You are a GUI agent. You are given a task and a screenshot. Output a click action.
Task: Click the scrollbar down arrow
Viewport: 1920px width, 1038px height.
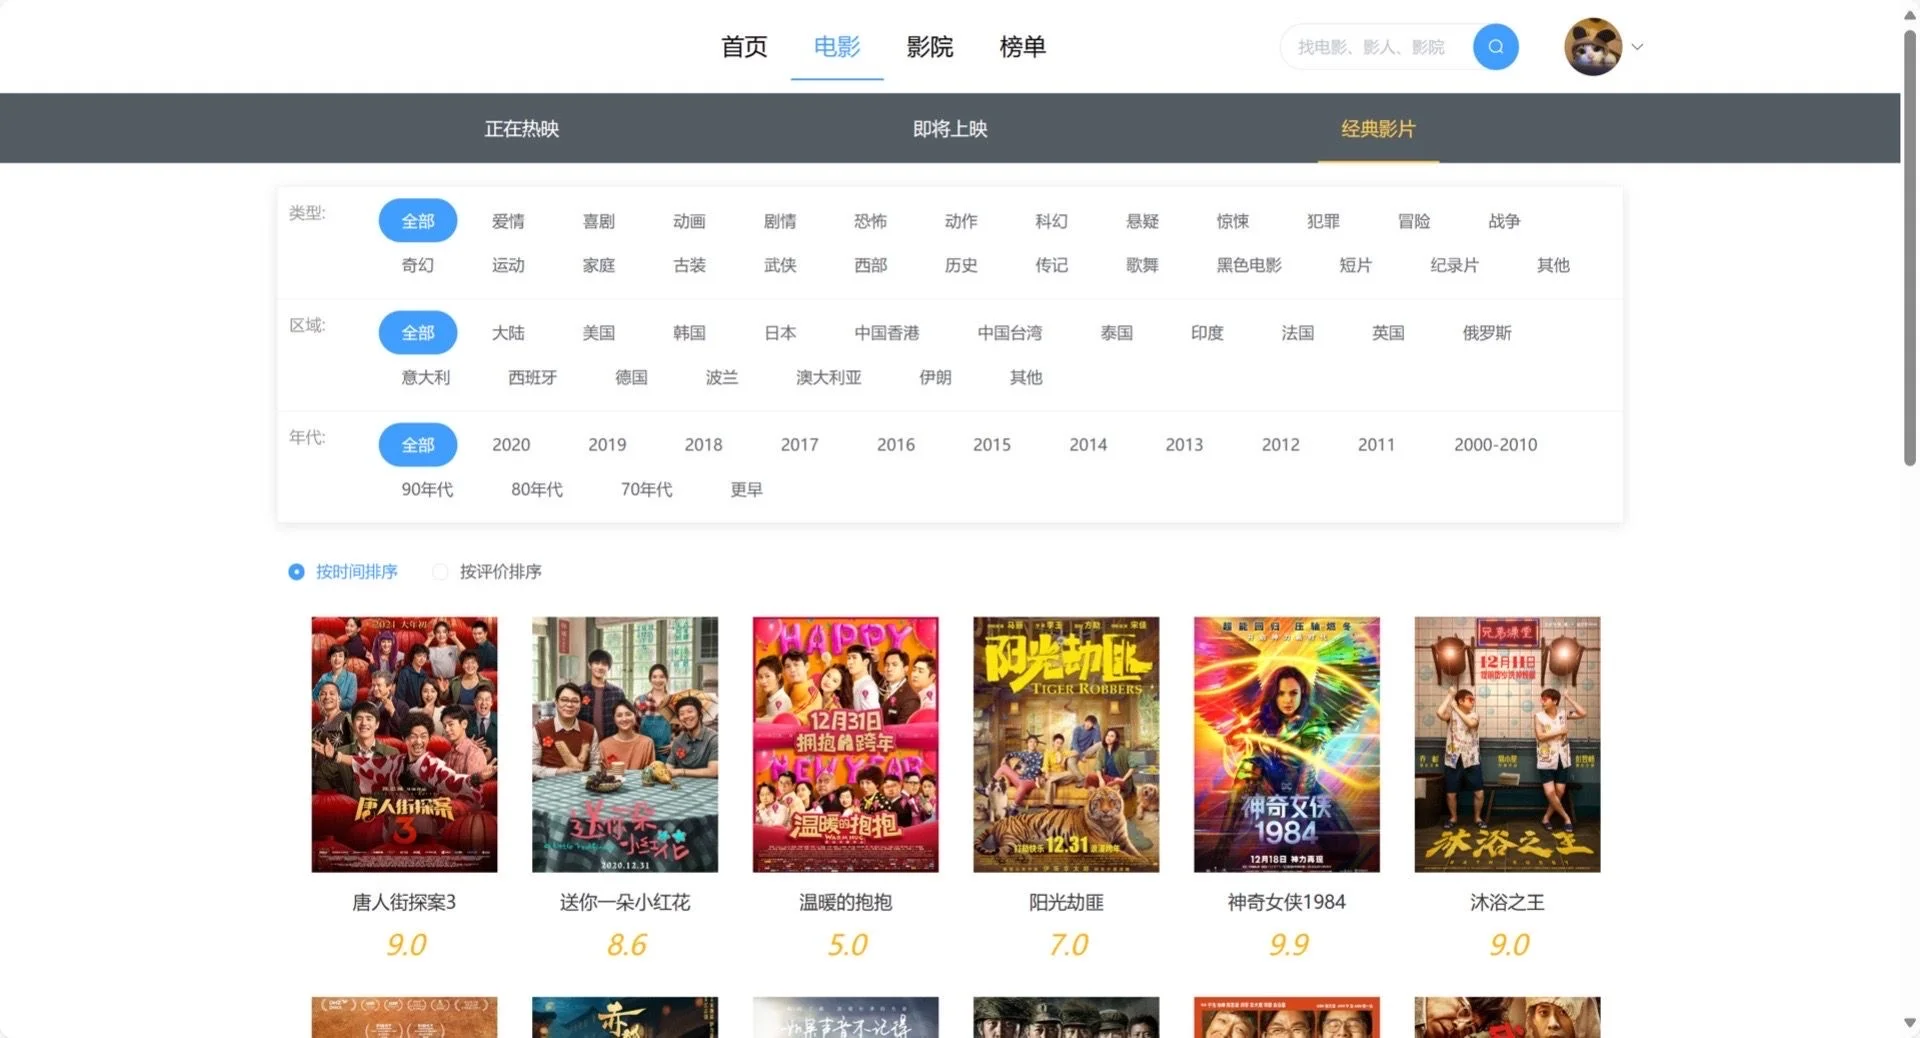(1909, 1023)
